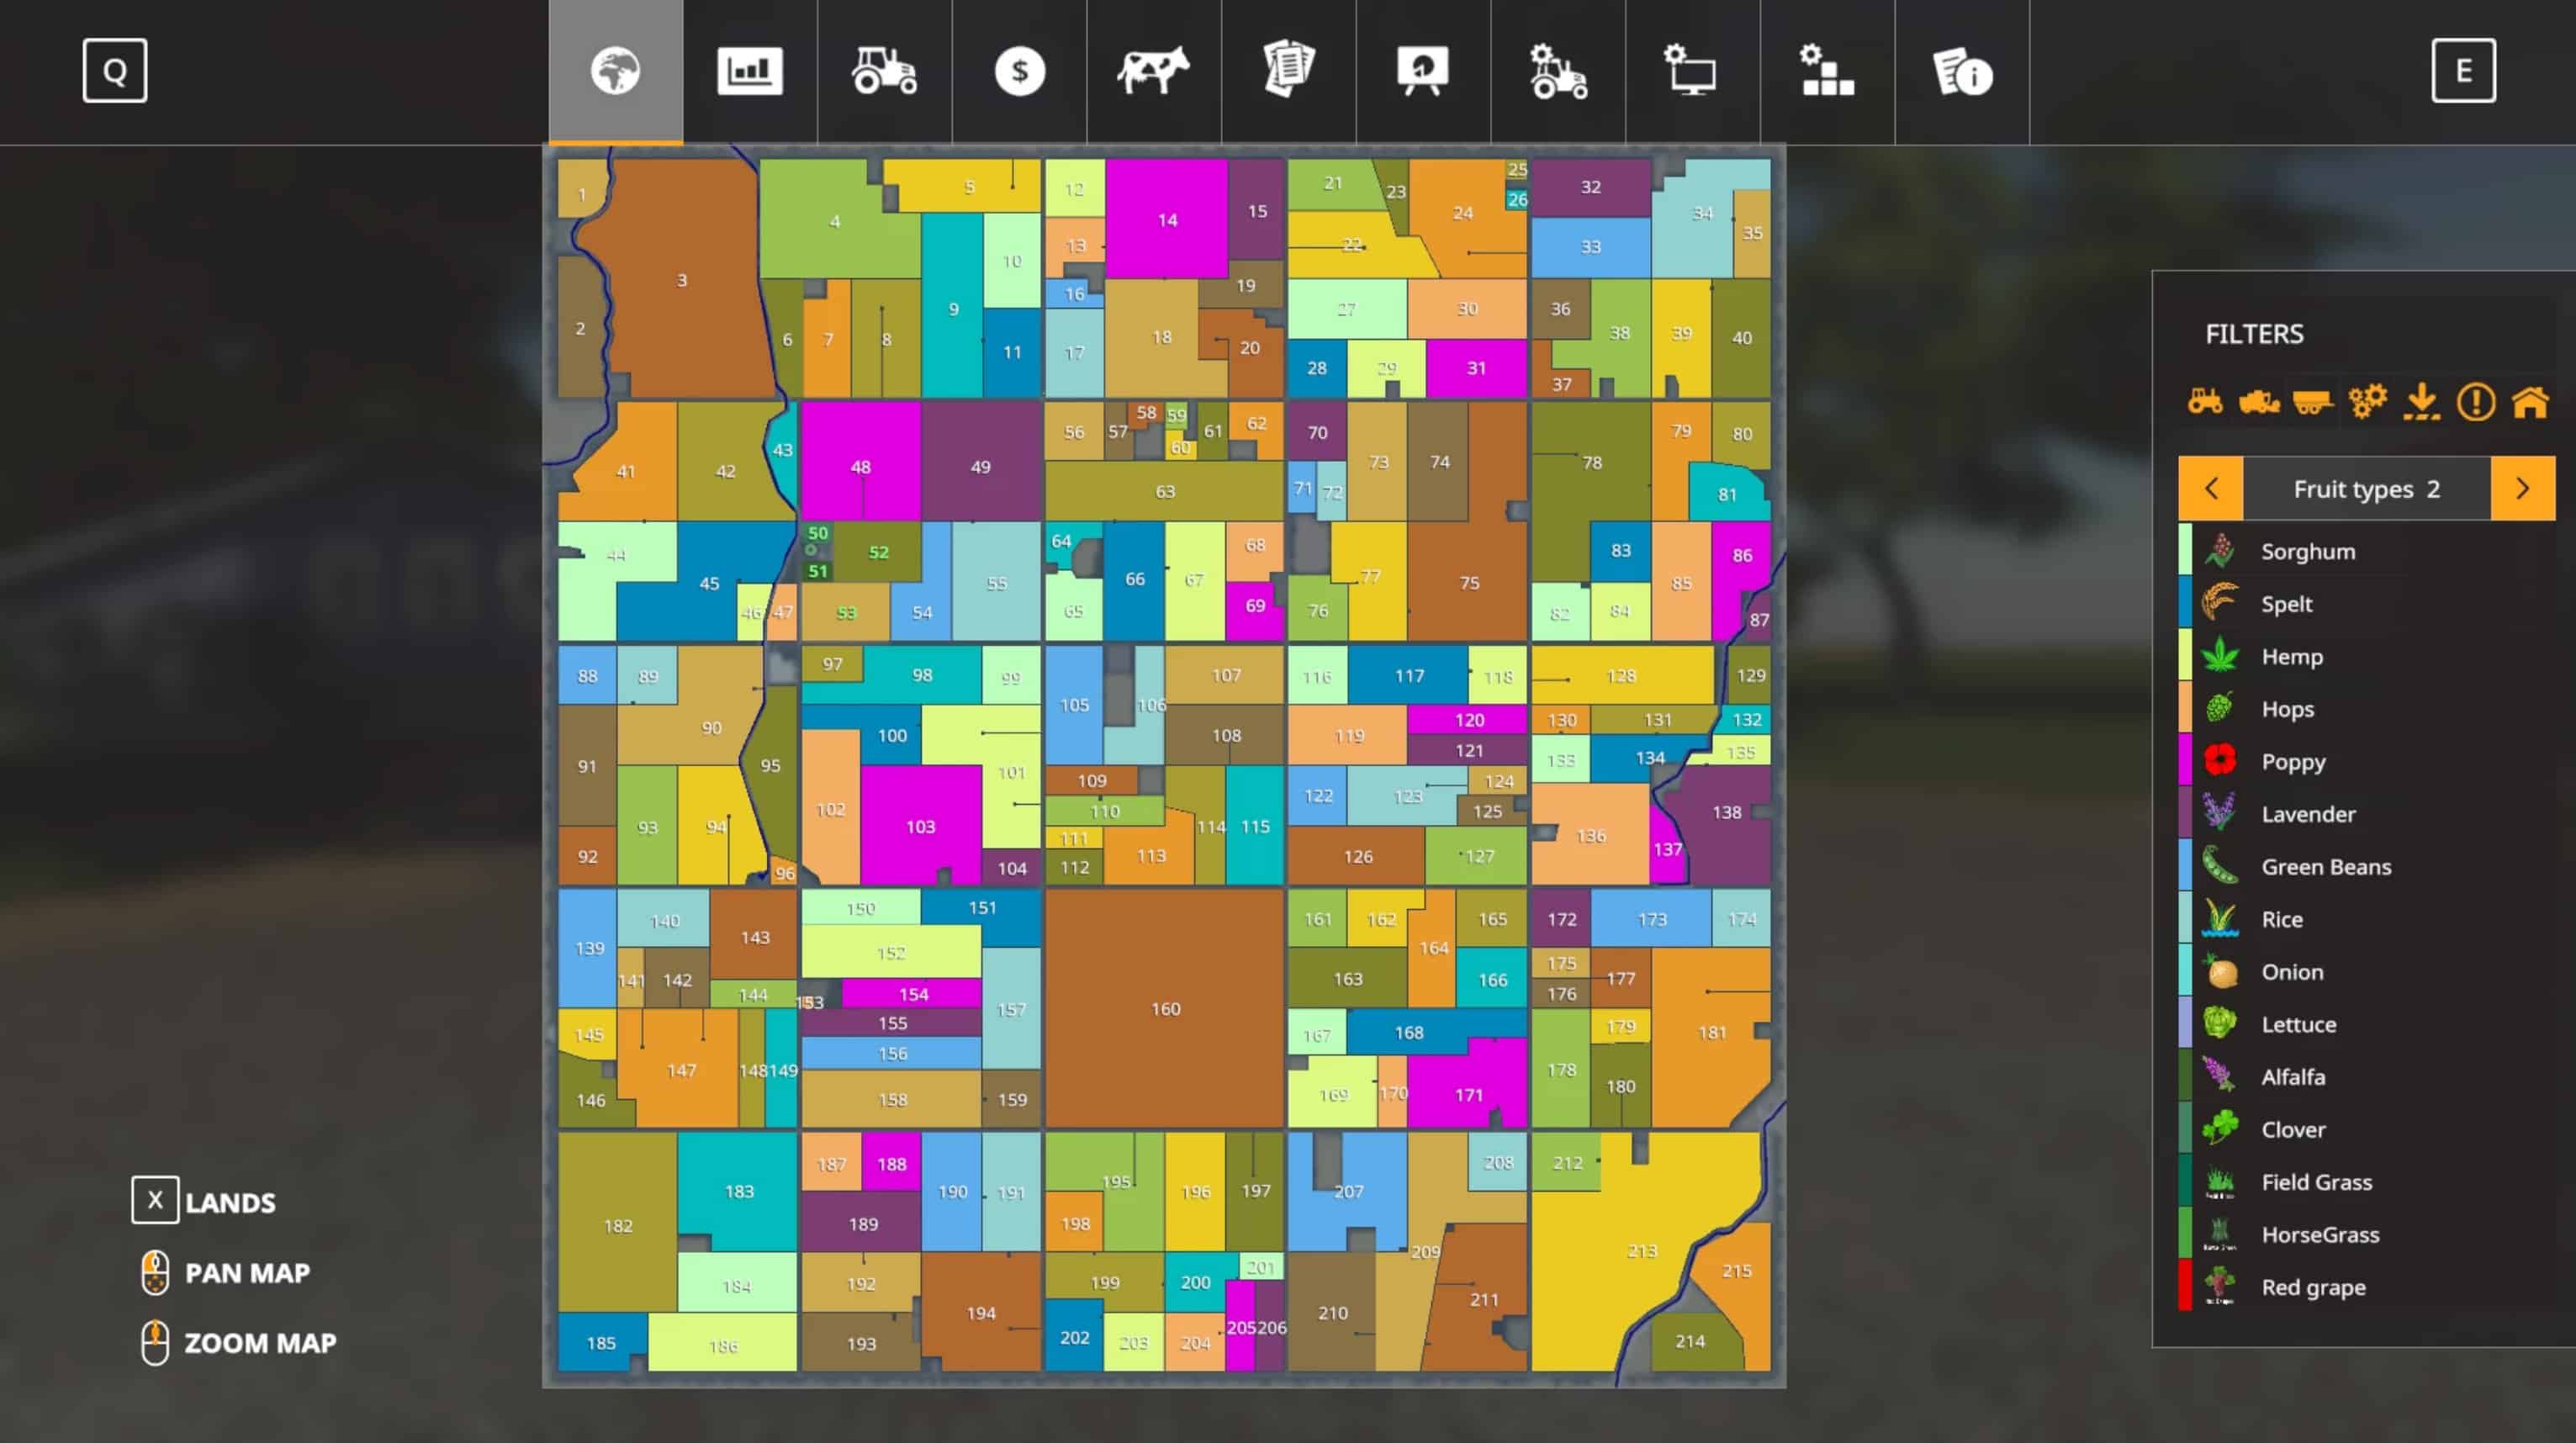Open the animals page with cow icon
The image size is (2576, 1443).
(1153, 72)
